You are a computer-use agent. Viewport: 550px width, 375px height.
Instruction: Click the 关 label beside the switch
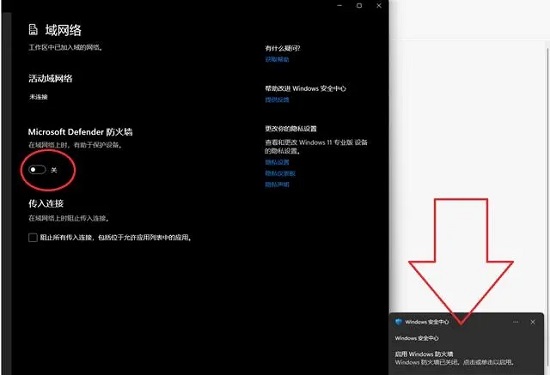click(54, 170)
